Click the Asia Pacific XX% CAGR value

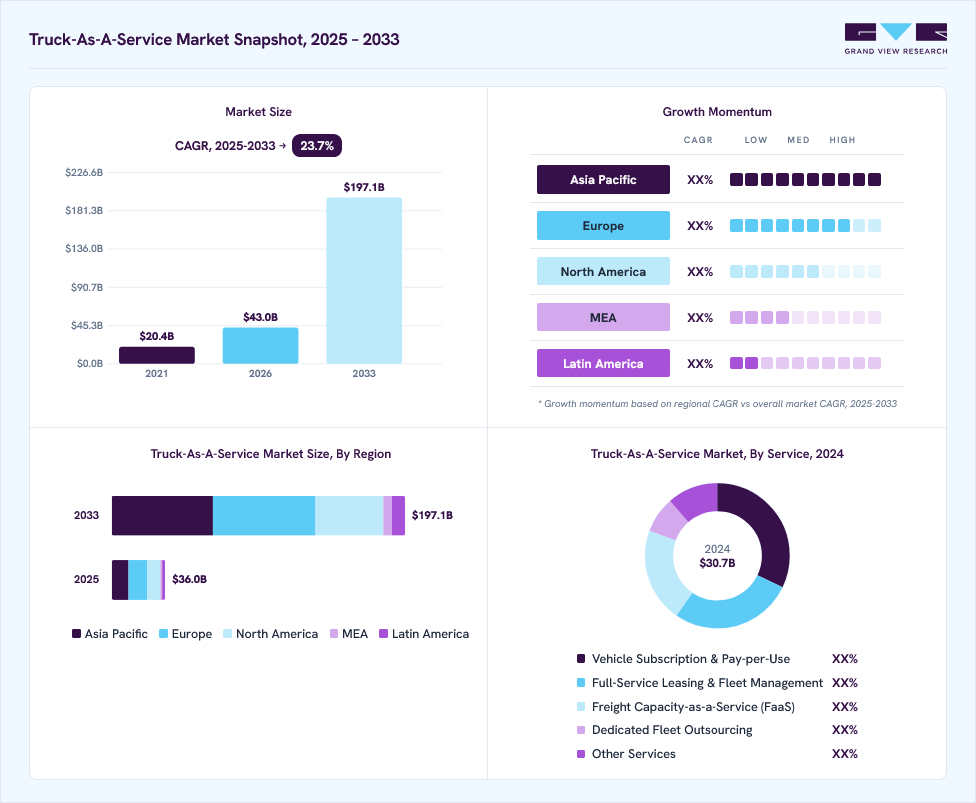[x=700, y=180]
